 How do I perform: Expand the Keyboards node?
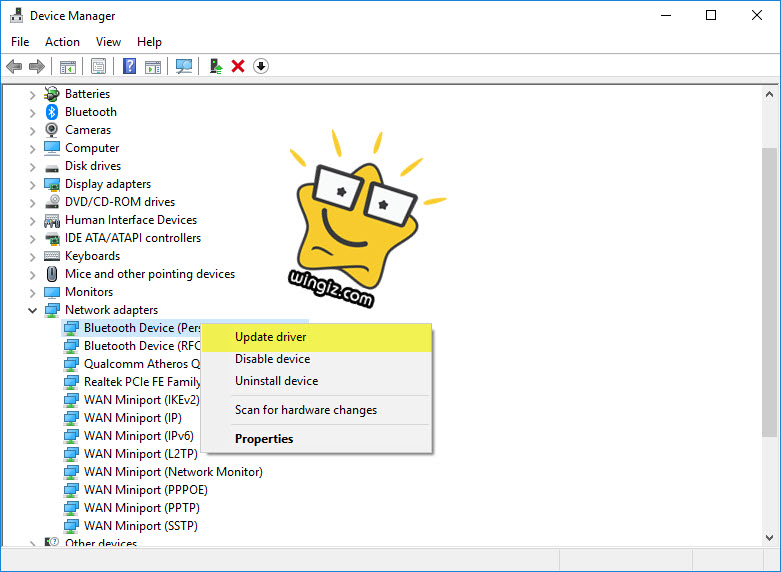click(x=32, y=257)
